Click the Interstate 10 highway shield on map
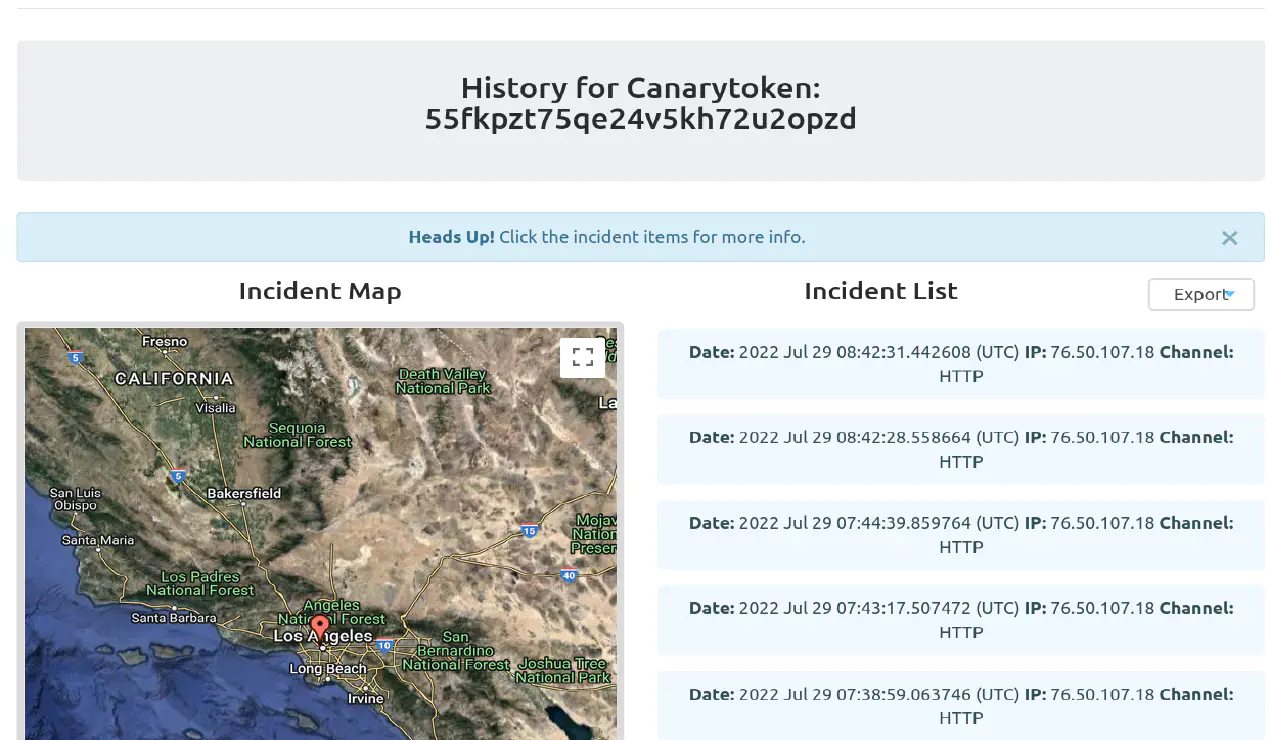 click(384, 645)
